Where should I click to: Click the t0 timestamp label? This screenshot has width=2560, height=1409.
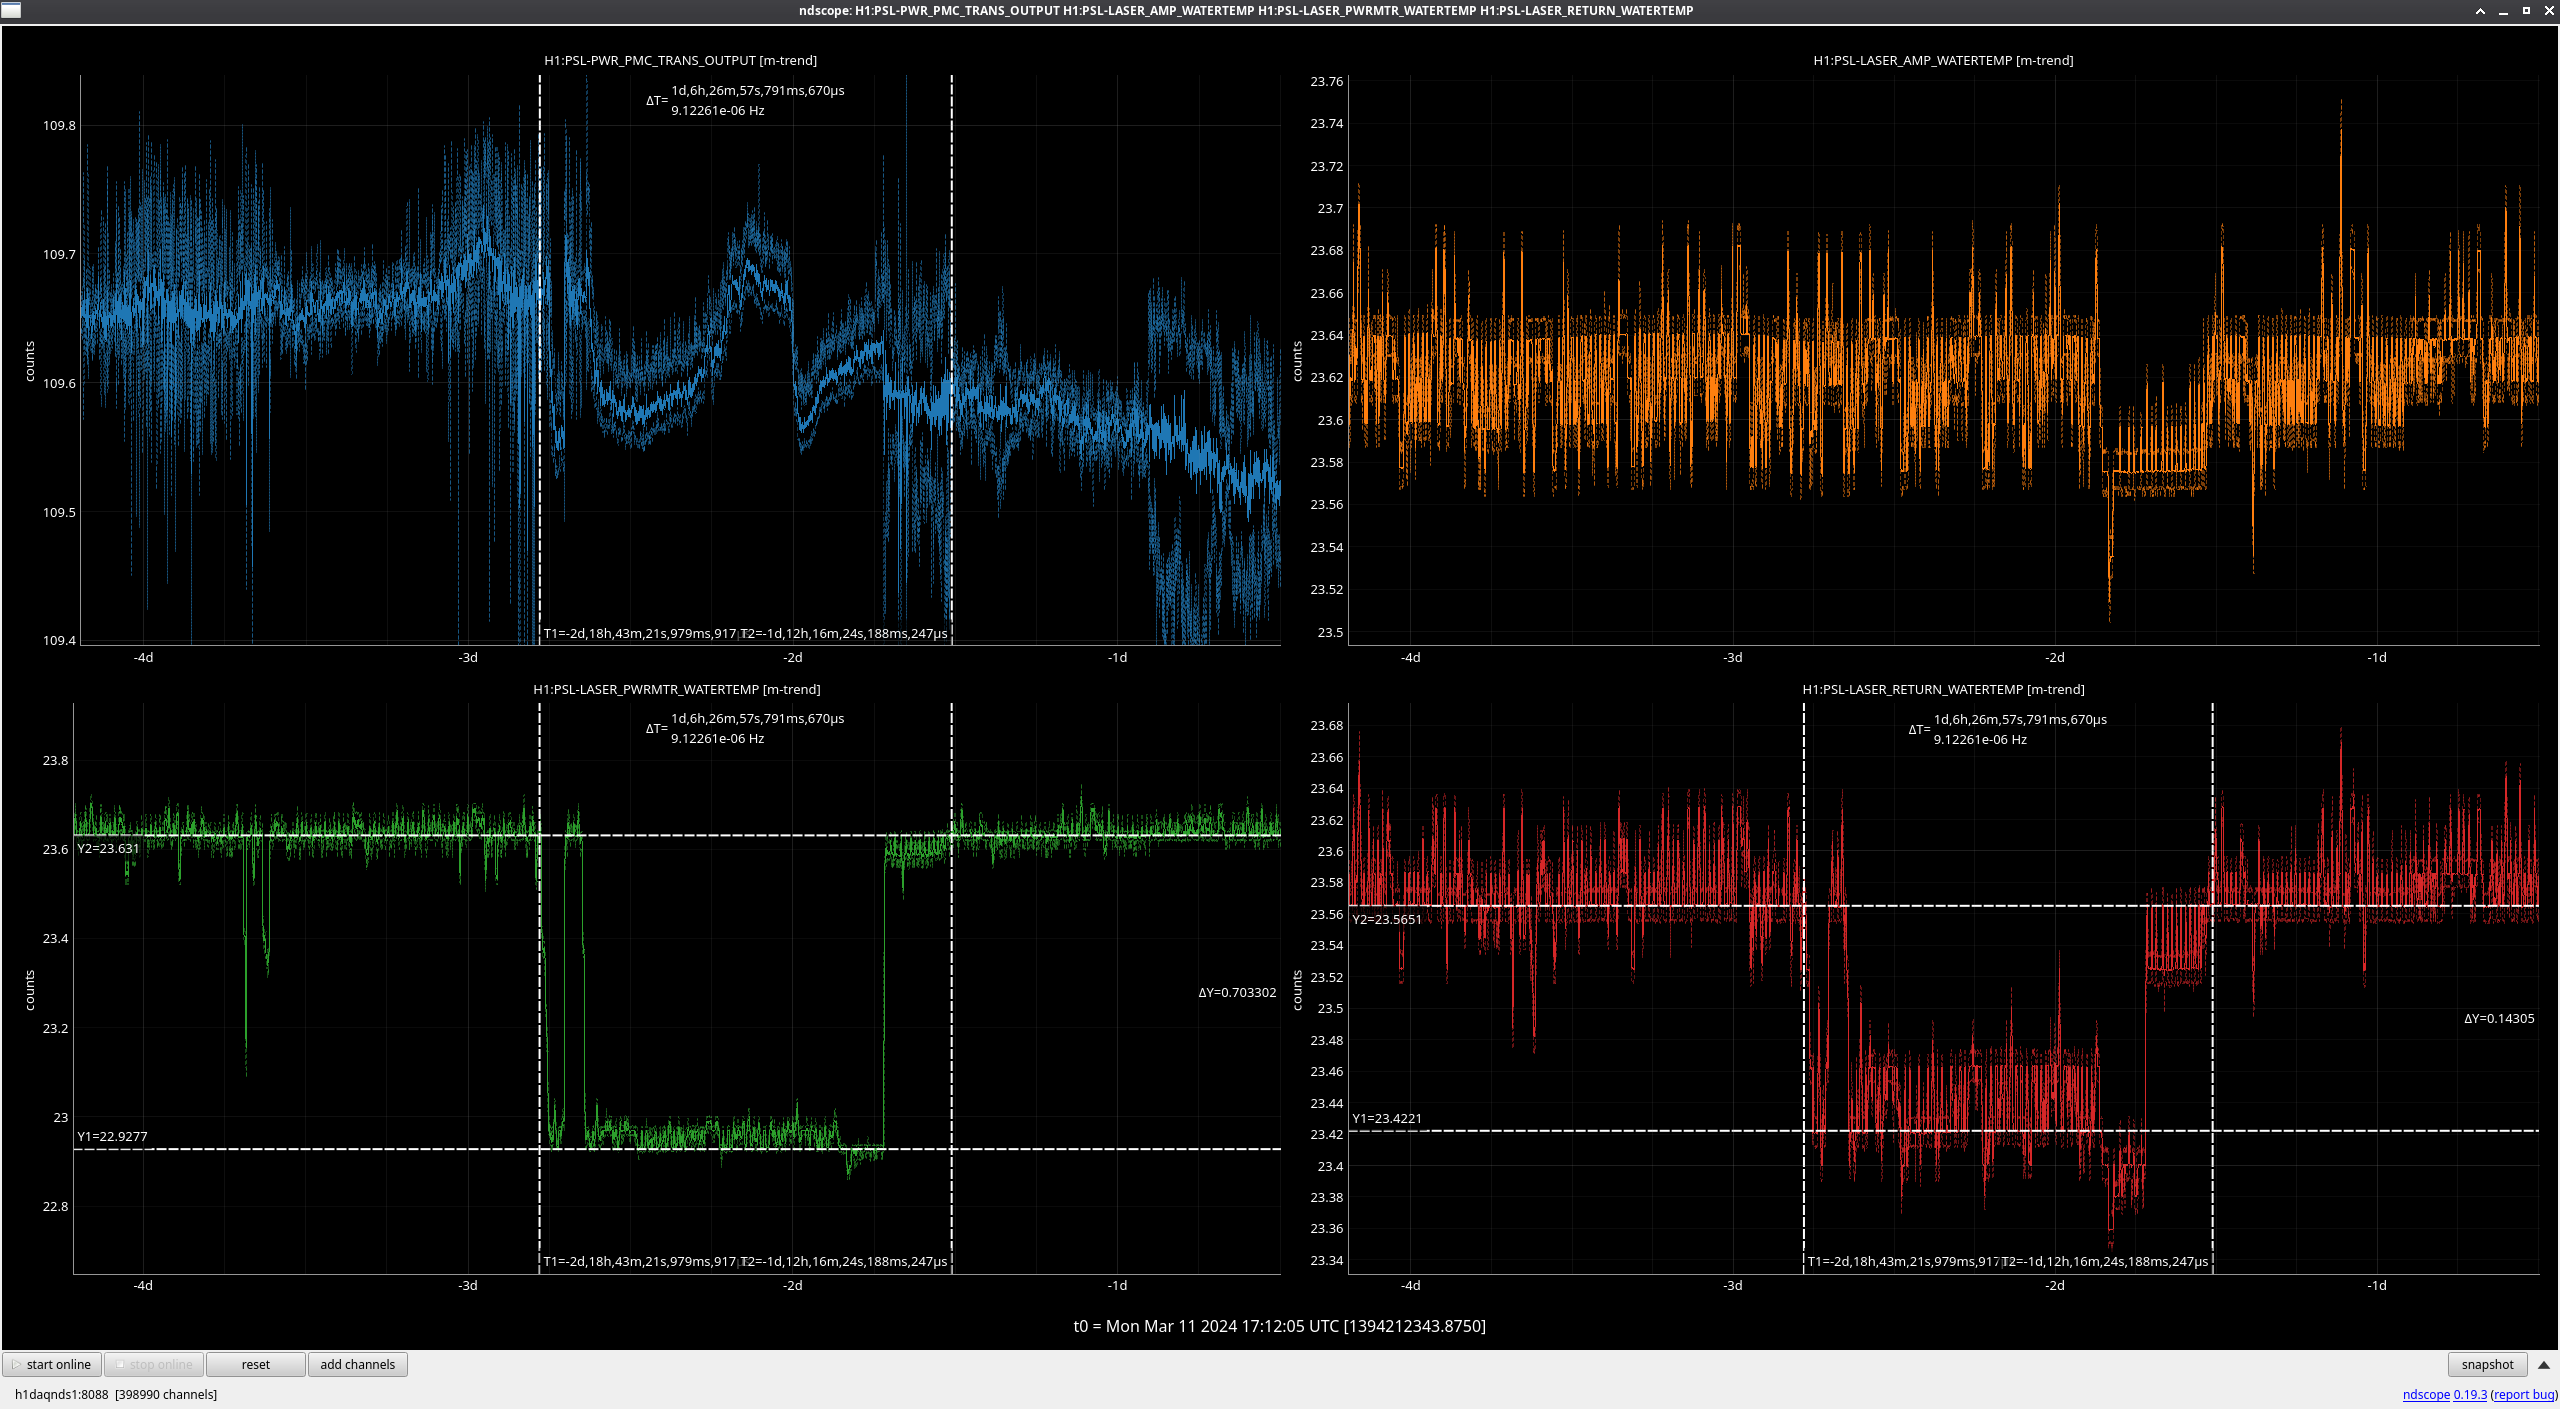[x=1279, y=1326]
